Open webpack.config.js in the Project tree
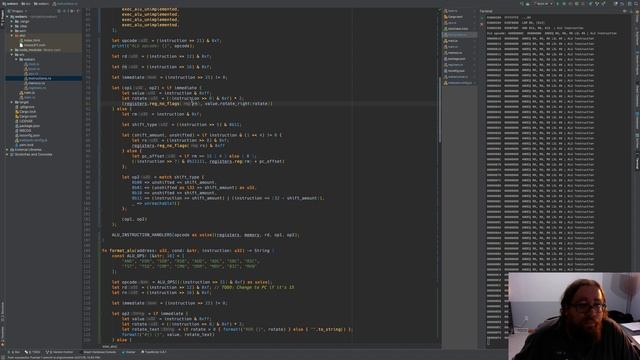 point(33,140)
